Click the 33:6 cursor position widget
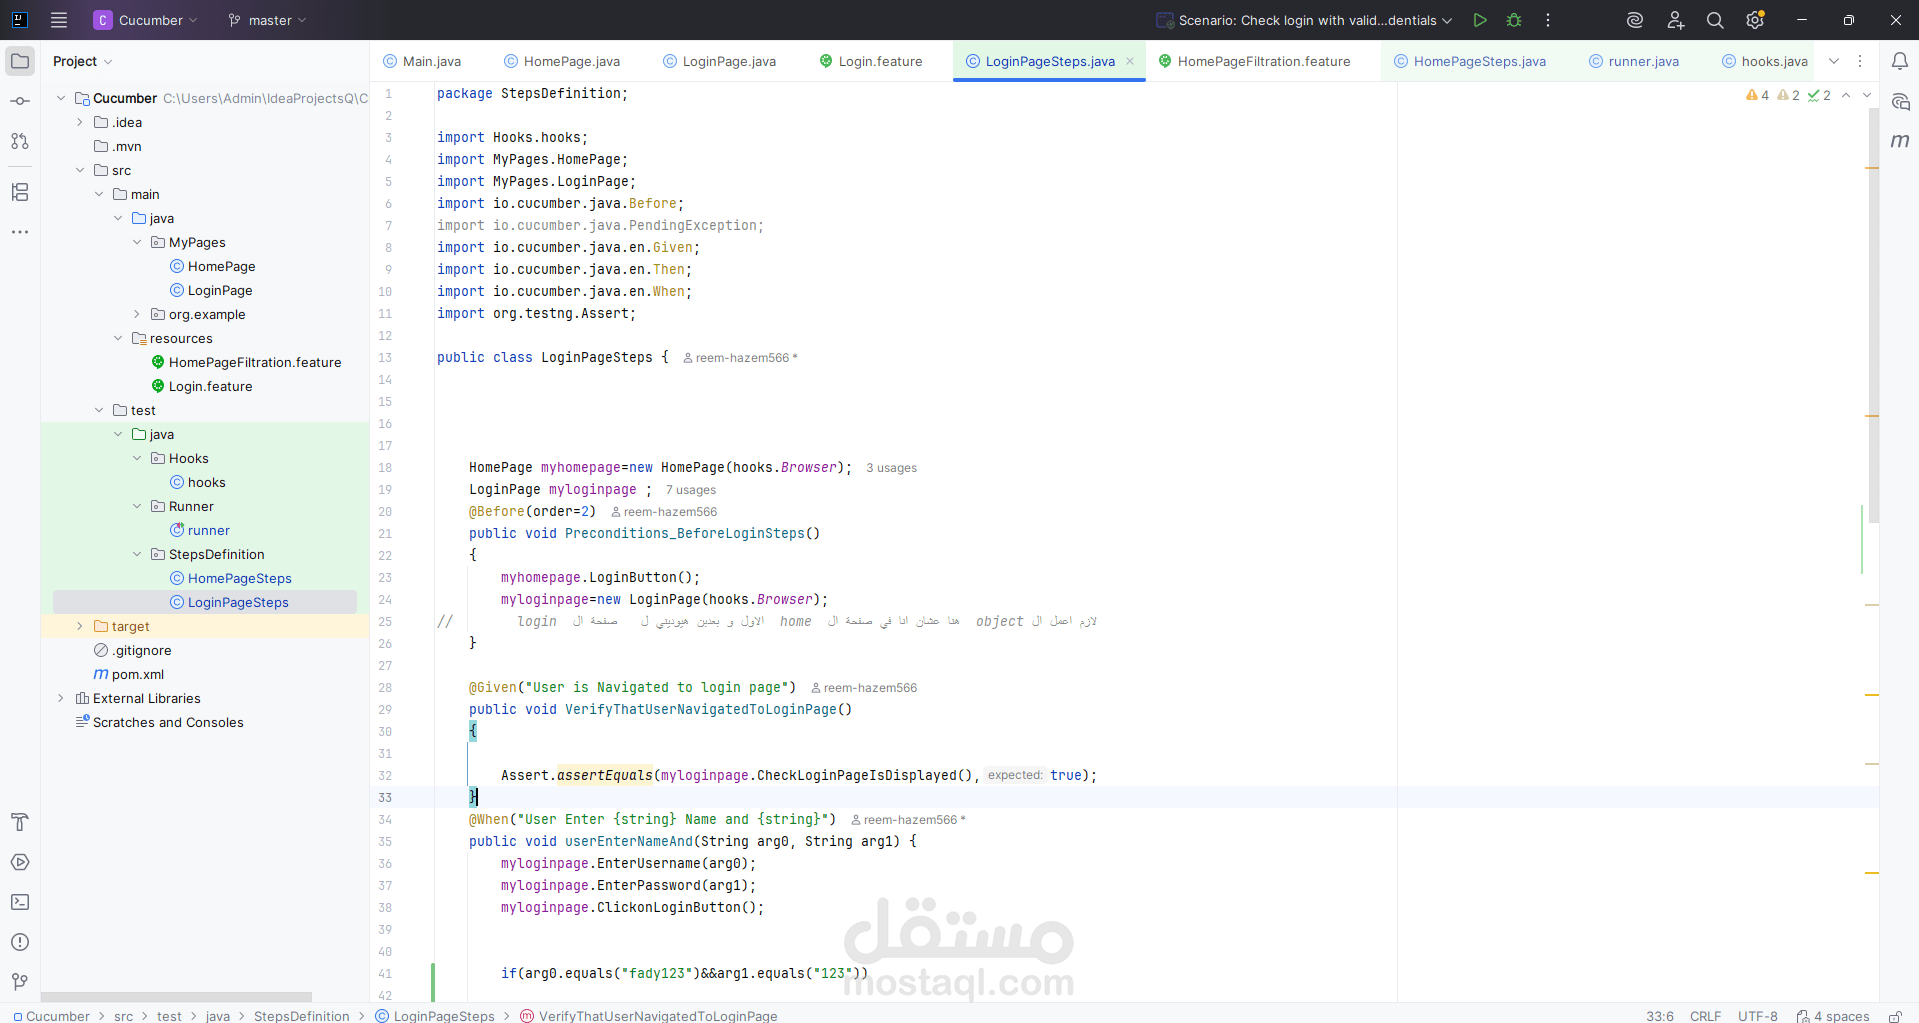This screenshot has width=1919, height=1023. [x=1660, y=1016]
